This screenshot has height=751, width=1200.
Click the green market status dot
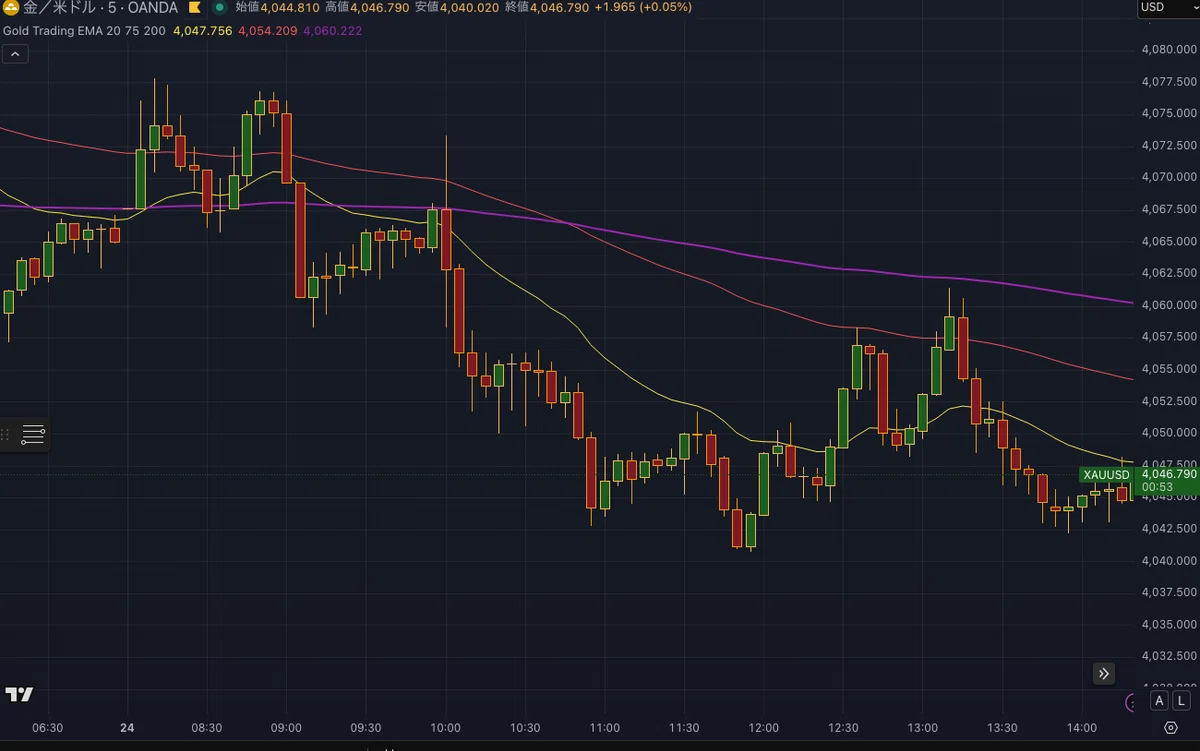point(219,7)
